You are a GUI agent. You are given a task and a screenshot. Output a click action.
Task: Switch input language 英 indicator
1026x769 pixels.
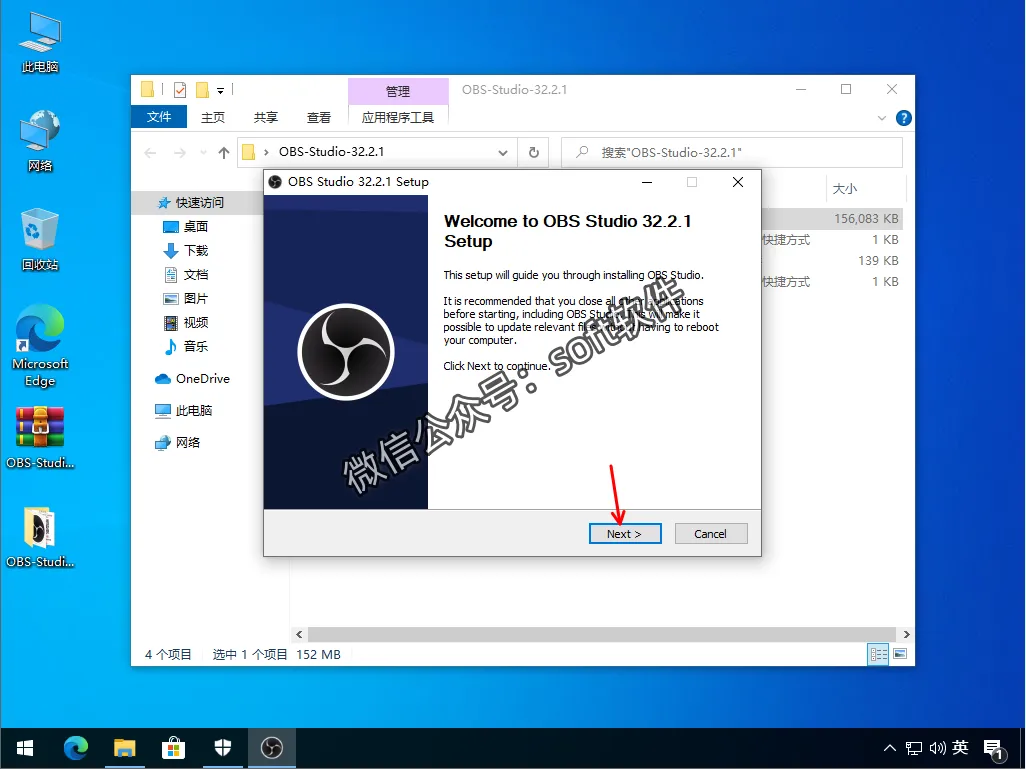961,747
